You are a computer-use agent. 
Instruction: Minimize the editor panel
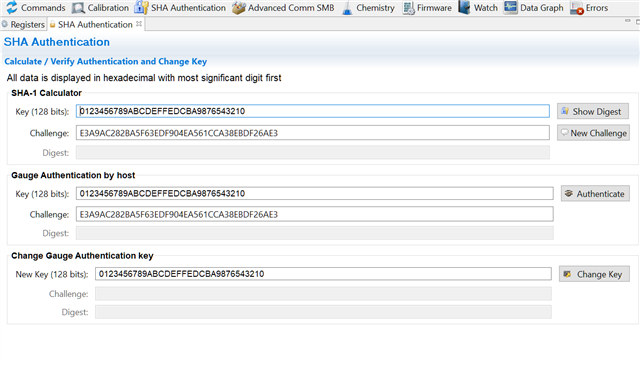[628, 21]
